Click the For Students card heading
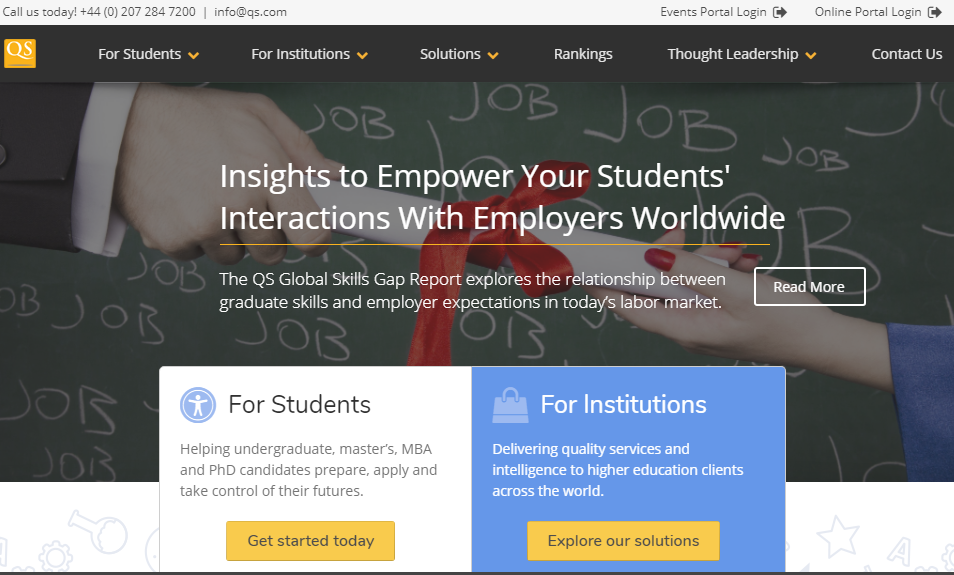Image resolution: width=954 pixels, height=575 pixels. coord(299,404)
